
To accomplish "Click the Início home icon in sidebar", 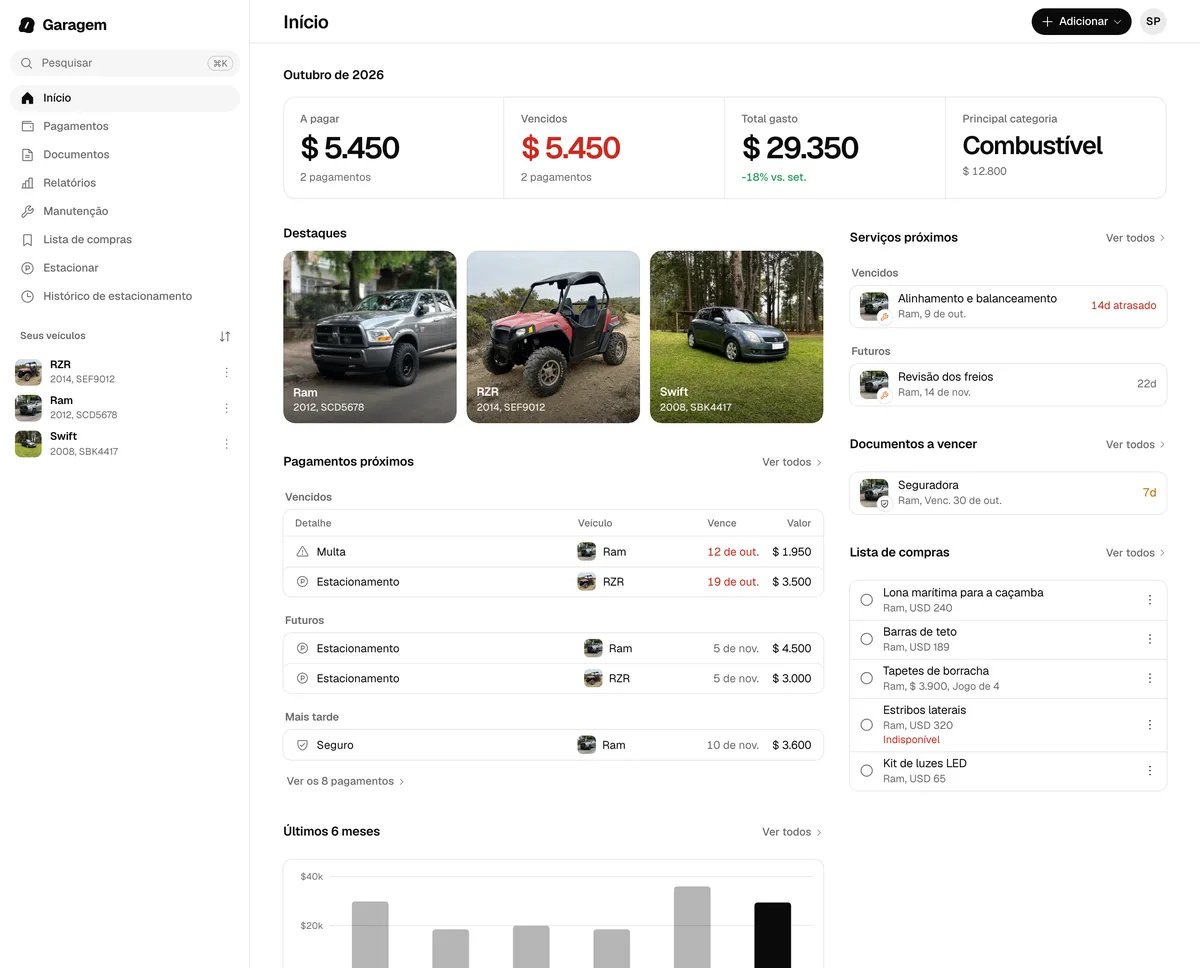I will (27, 98).
